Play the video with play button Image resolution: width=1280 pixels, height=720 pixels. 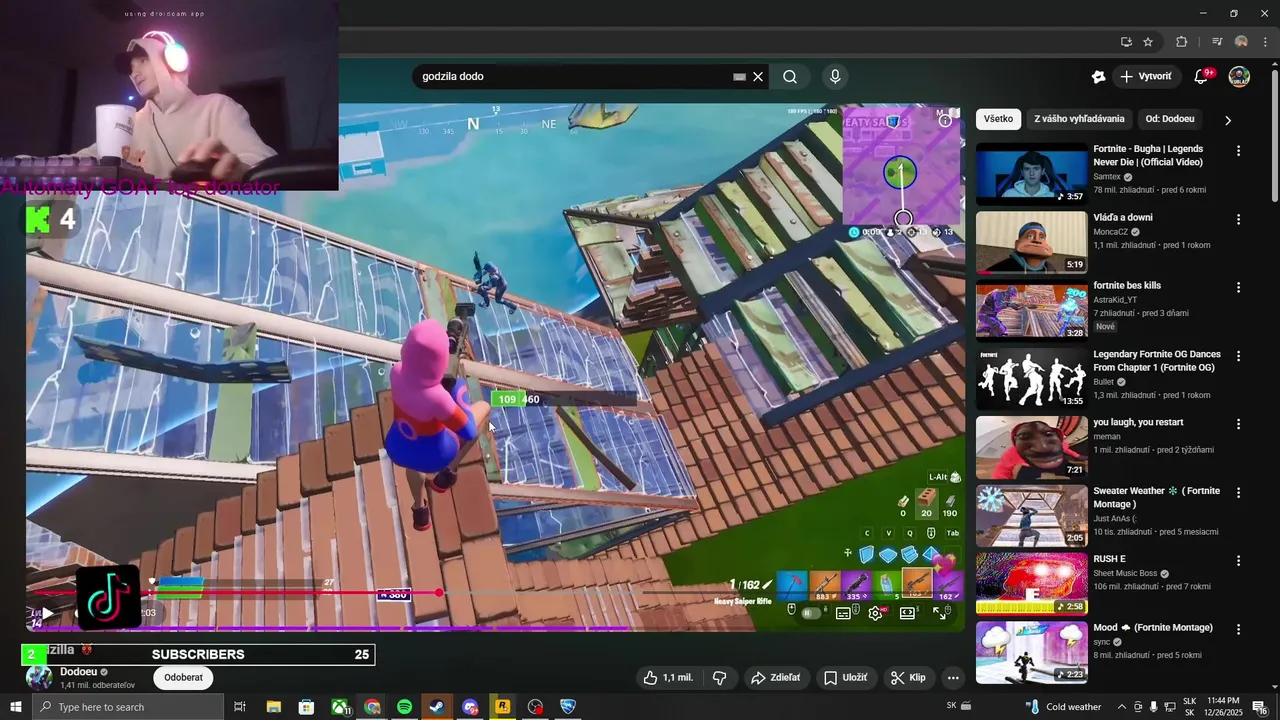point(47,613)
